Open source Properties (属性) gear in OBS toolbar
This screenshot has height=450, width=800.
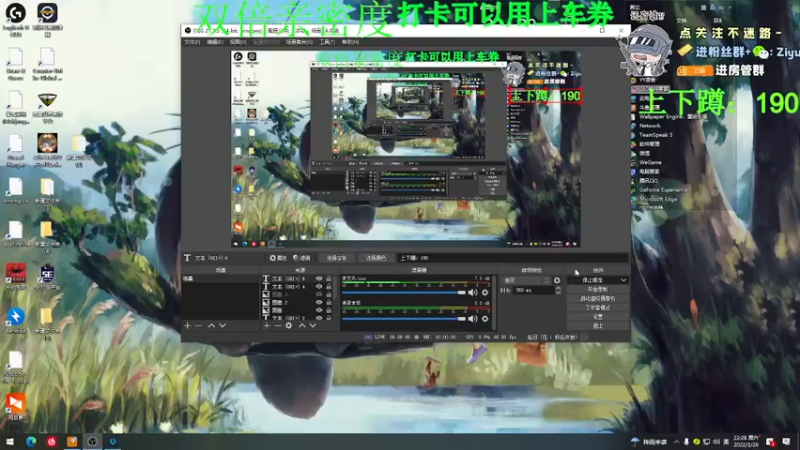[x=278, y=258]
